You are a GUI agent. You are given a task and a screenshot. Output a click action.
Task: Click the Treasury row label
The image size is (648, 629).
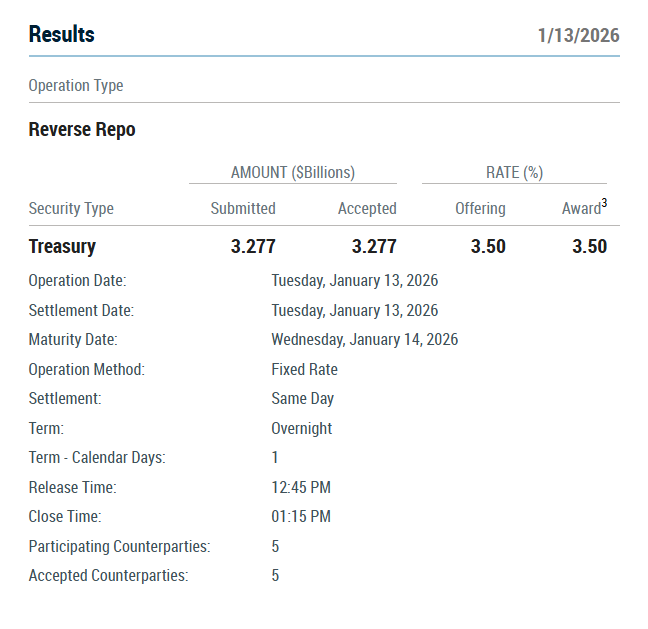(x=62, y=247)
